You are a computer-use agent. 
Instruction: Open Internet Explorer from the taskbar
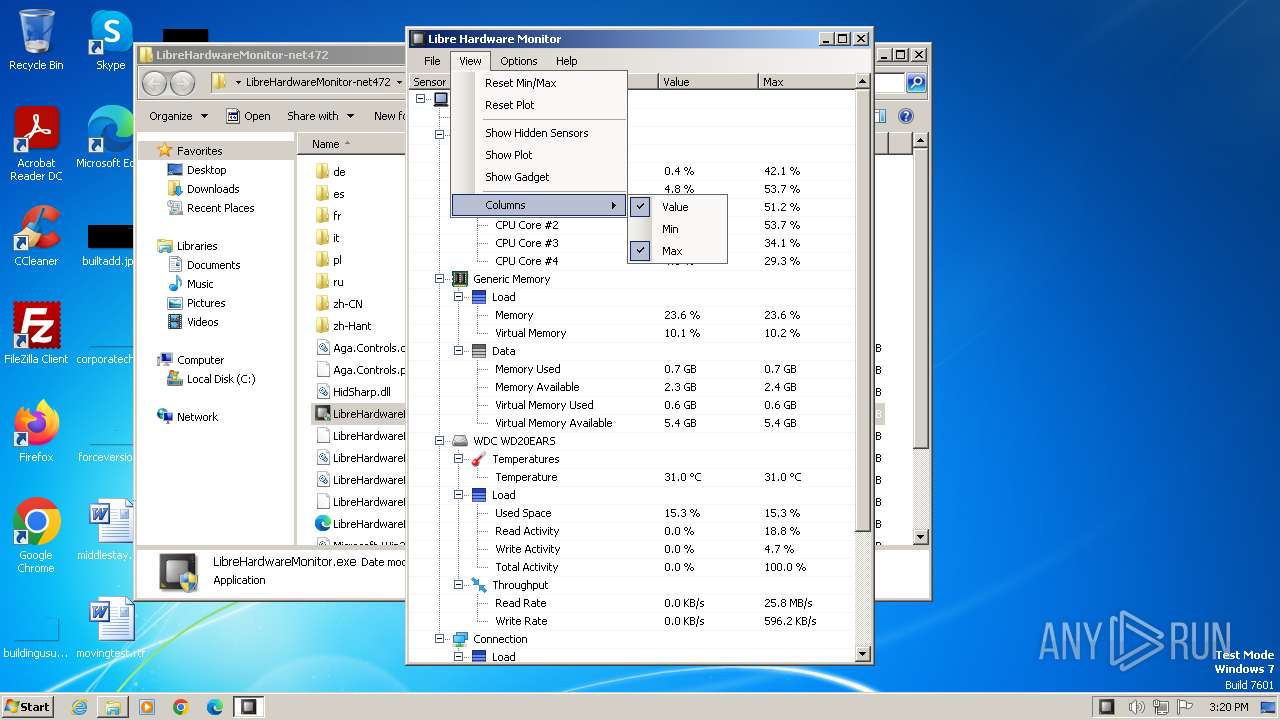pyautogui.click(x=79, y=707)
